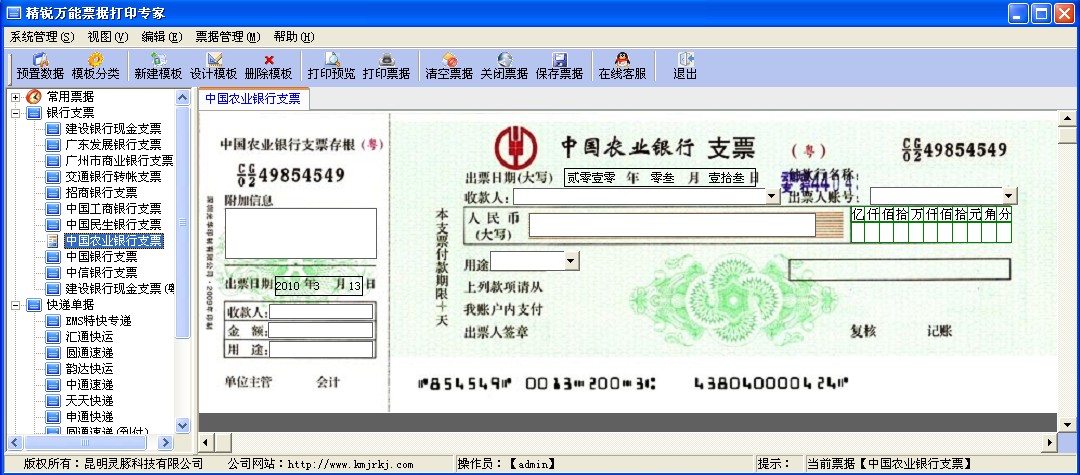Collapse the 银行支票 tree node
Screen dimensions: 1080x475
16,113
